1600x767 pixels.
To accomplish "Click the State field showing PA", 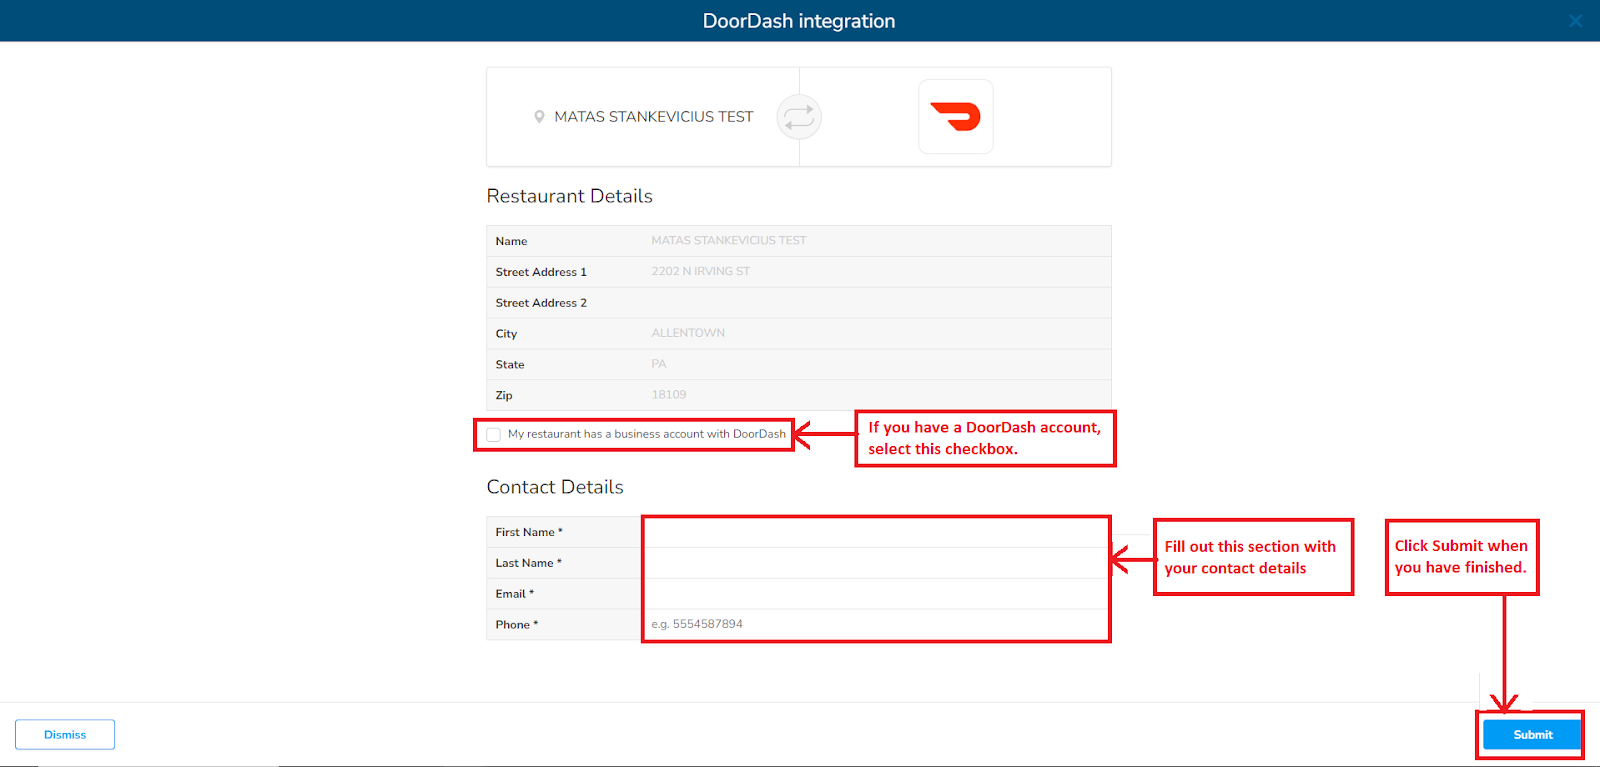I will click(x=876, y=364).
